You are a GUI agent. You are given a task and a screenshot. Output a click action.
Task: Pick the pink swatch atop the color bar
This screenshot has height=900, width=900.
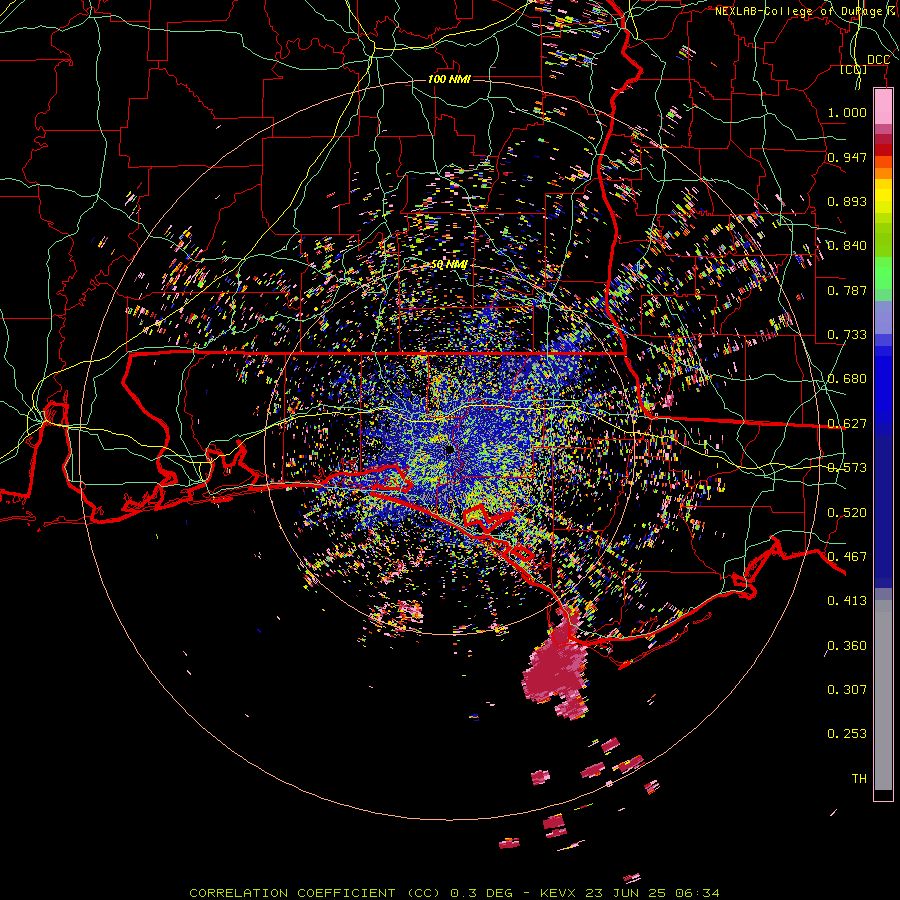click(883, 106)
